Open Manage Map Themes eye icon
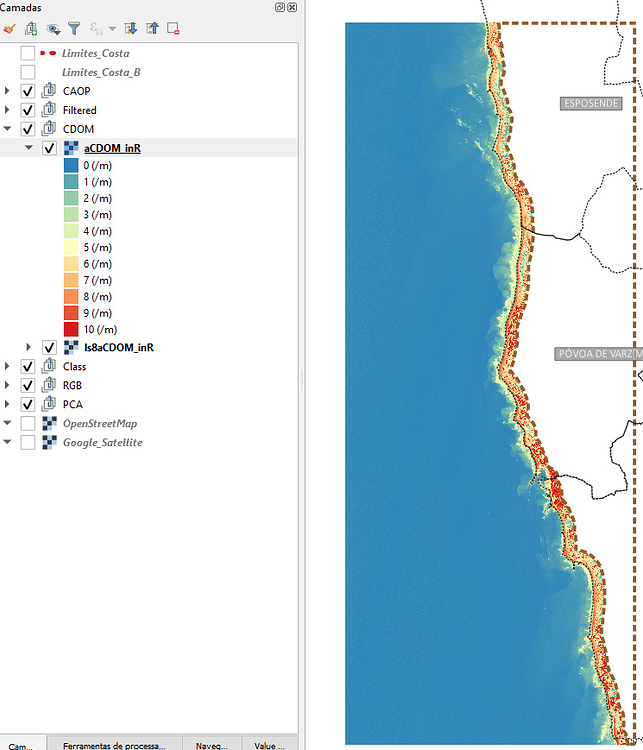Image resolution: width=643 pixels, height=750 pixels. (x=53, y=29)
